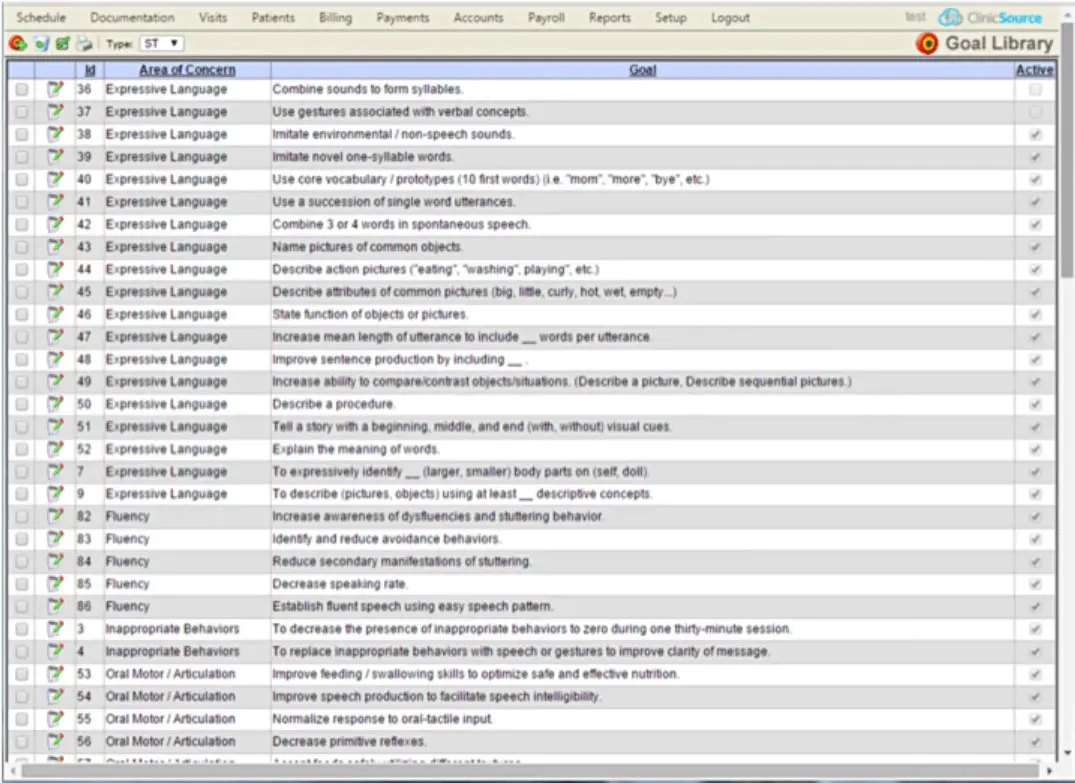The width and height of the screenshot is (1075, 783).
Task: Click the Goal Library bullseye icon
Action: (928, 43)
